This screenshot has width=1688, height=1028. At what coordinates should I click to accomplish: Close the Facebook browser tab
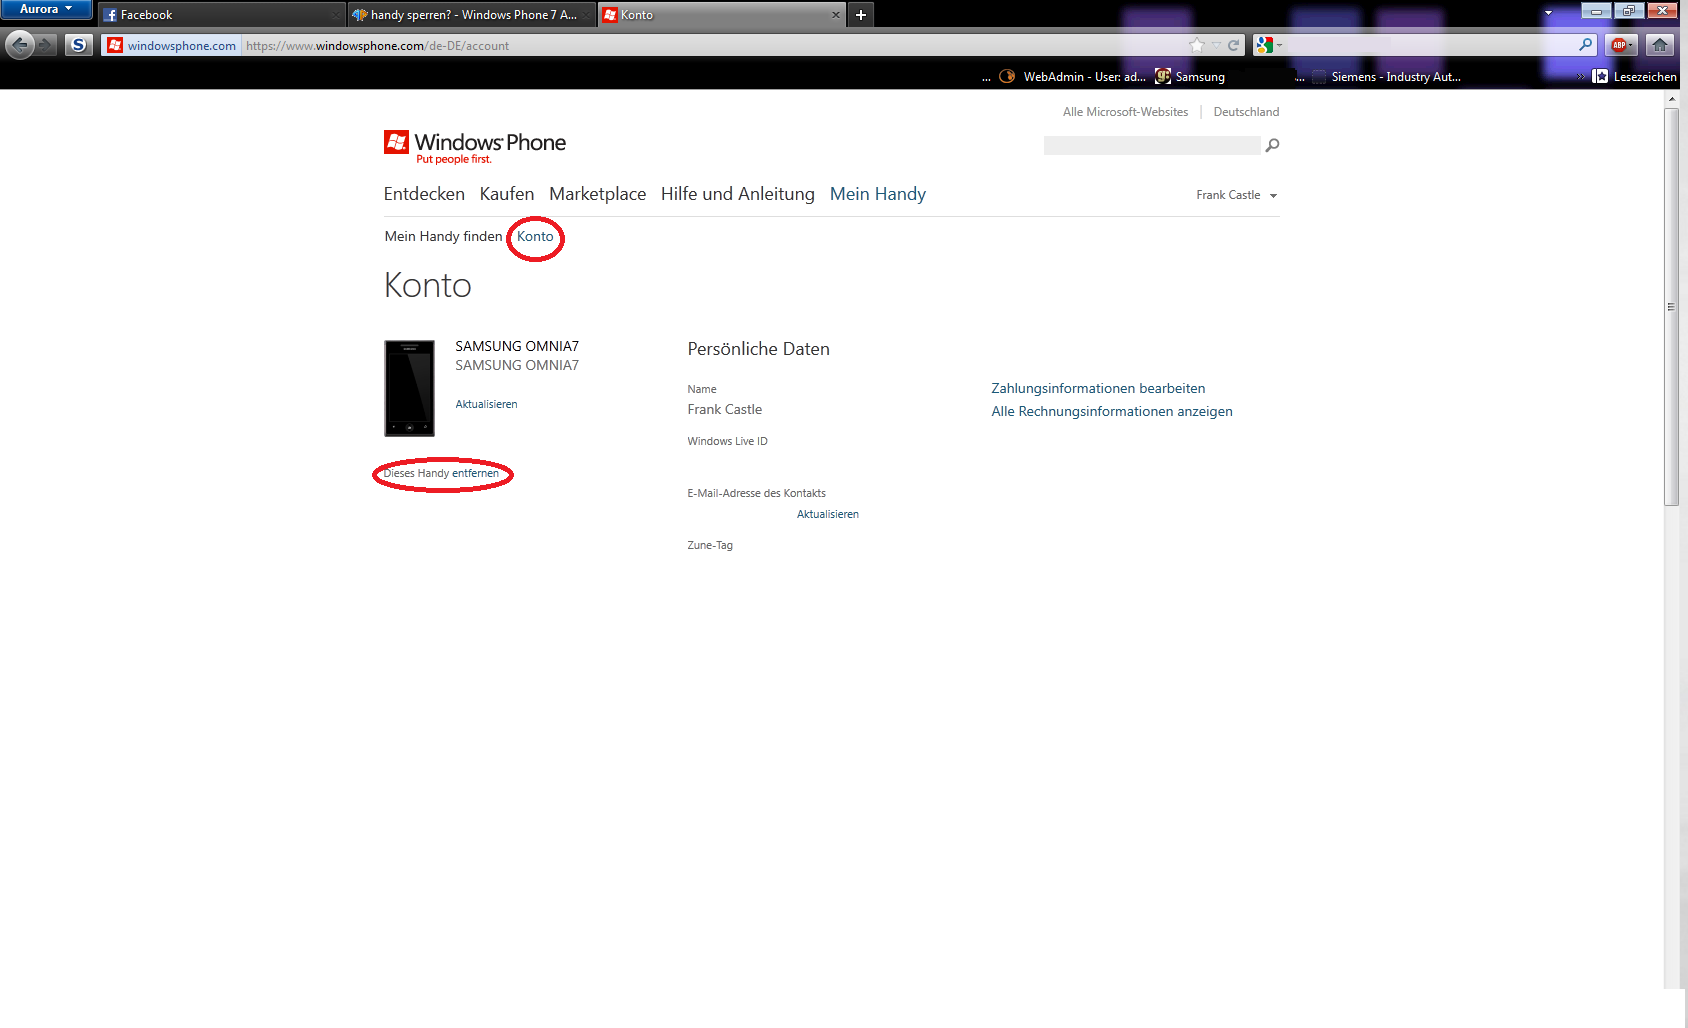pyautogui.click(x=335, y=15)
